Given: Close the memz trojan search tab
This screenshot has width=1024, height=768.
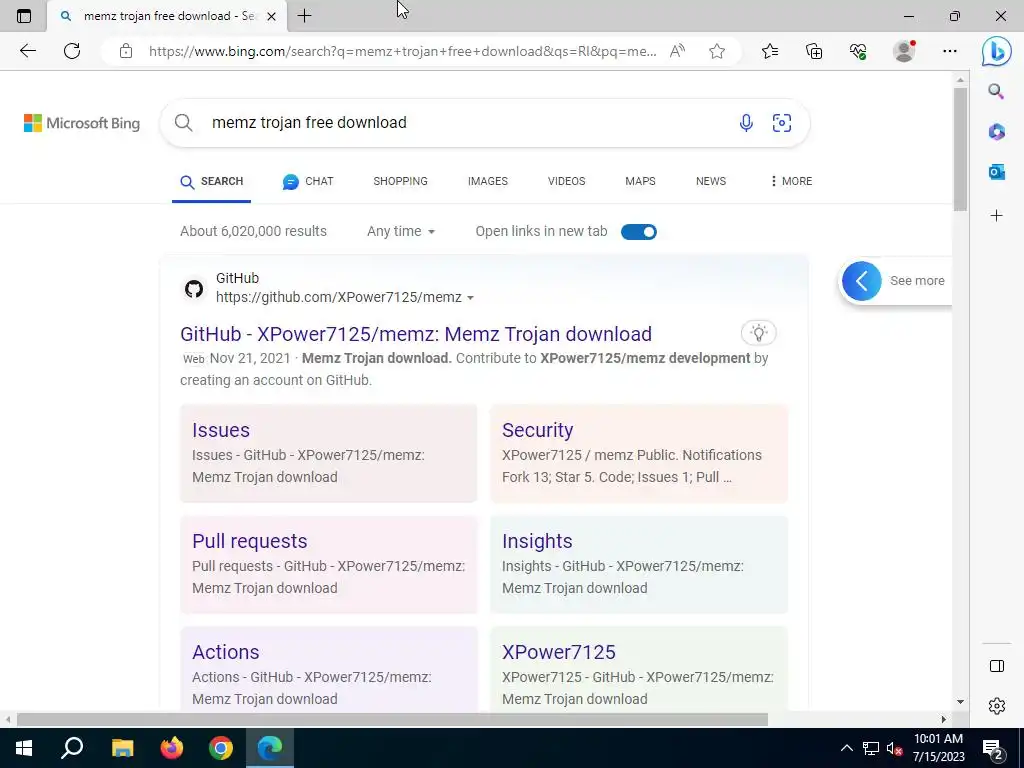Looking at the screenshot, I should coord(272,16).
